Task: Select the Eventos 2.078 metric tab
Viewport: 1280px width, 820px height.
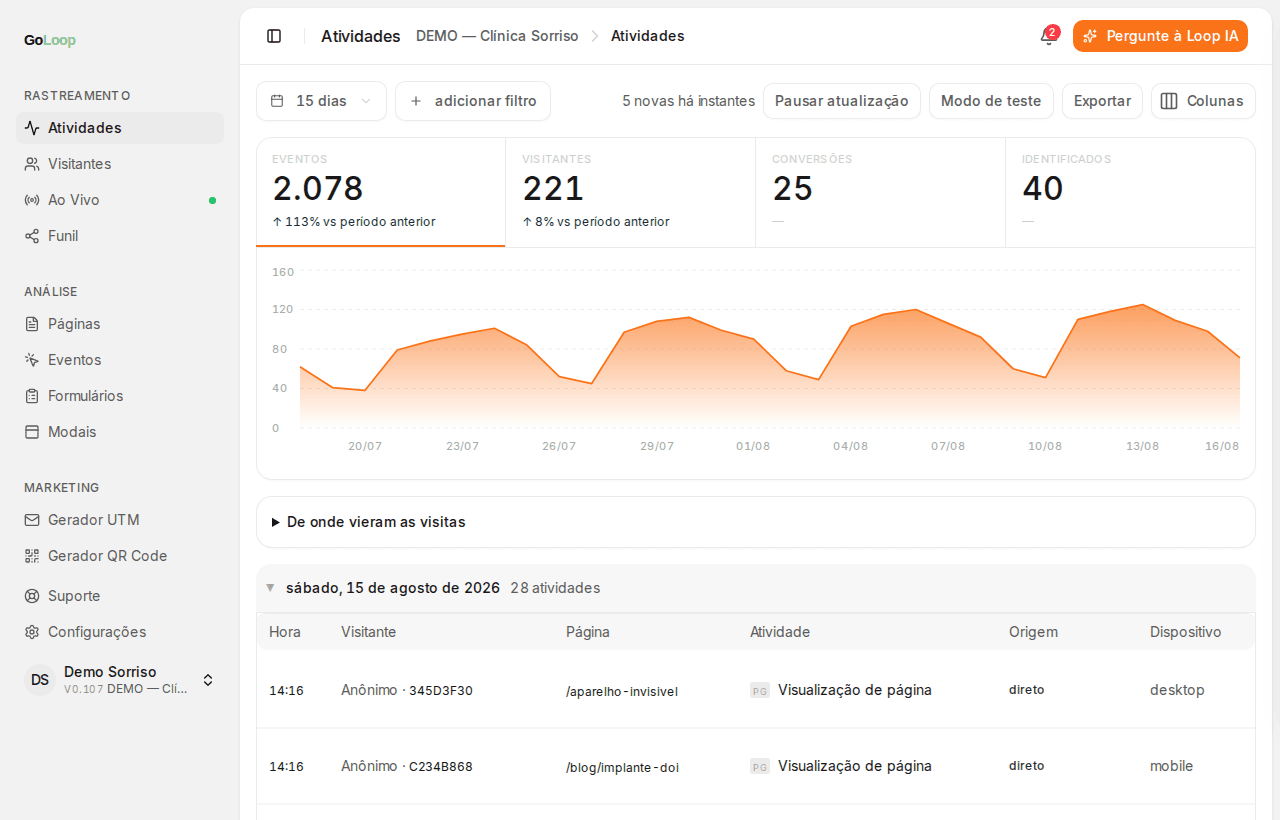Action: click(x=381, y=192)
